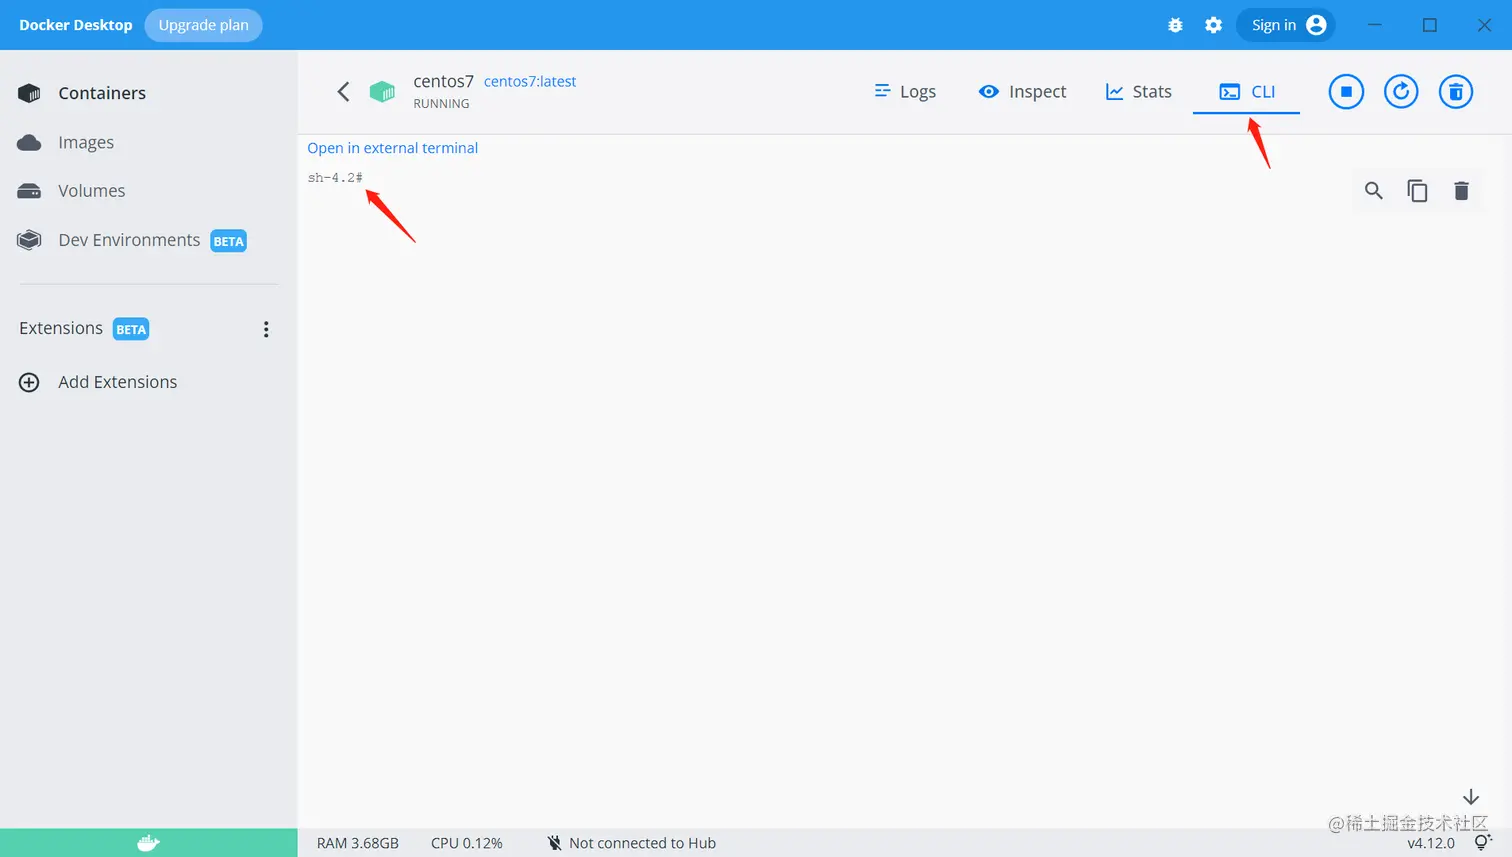Click the Upgrade plan button
1512x857 pixels.
[203, 25]
